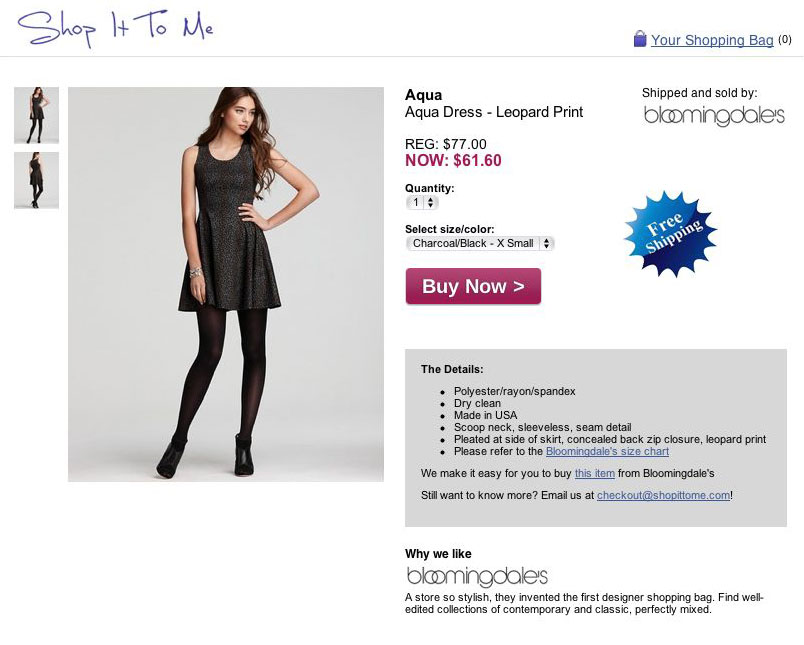Click the Aqua Dress - Leopard Print title
804x645 pixels.
tap(493, 112)
